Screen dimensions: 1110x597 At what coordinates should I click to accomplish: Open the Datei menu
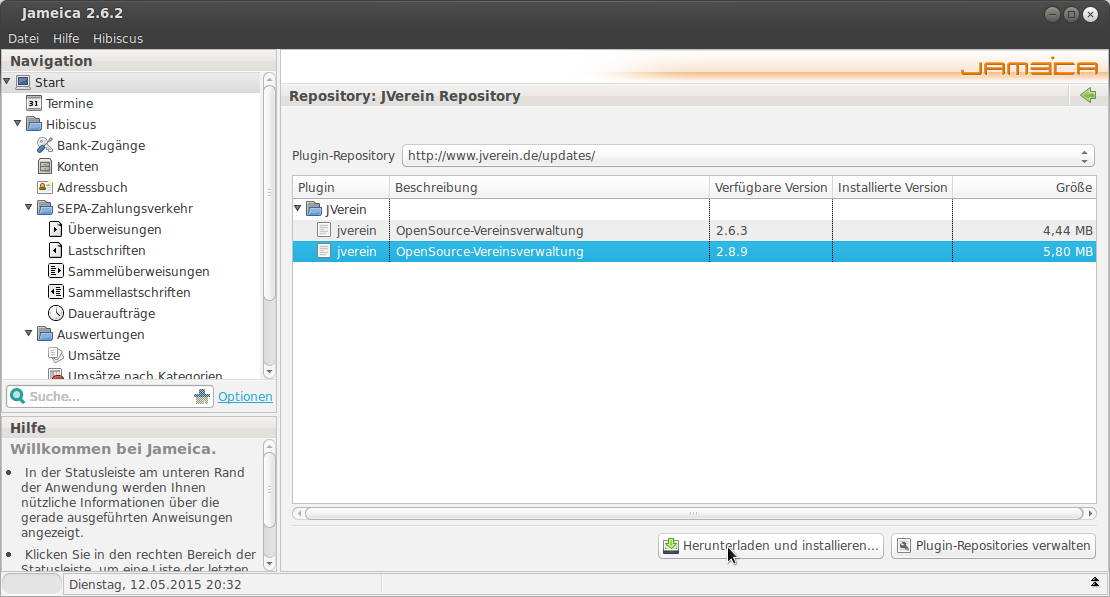pos(23,38)
